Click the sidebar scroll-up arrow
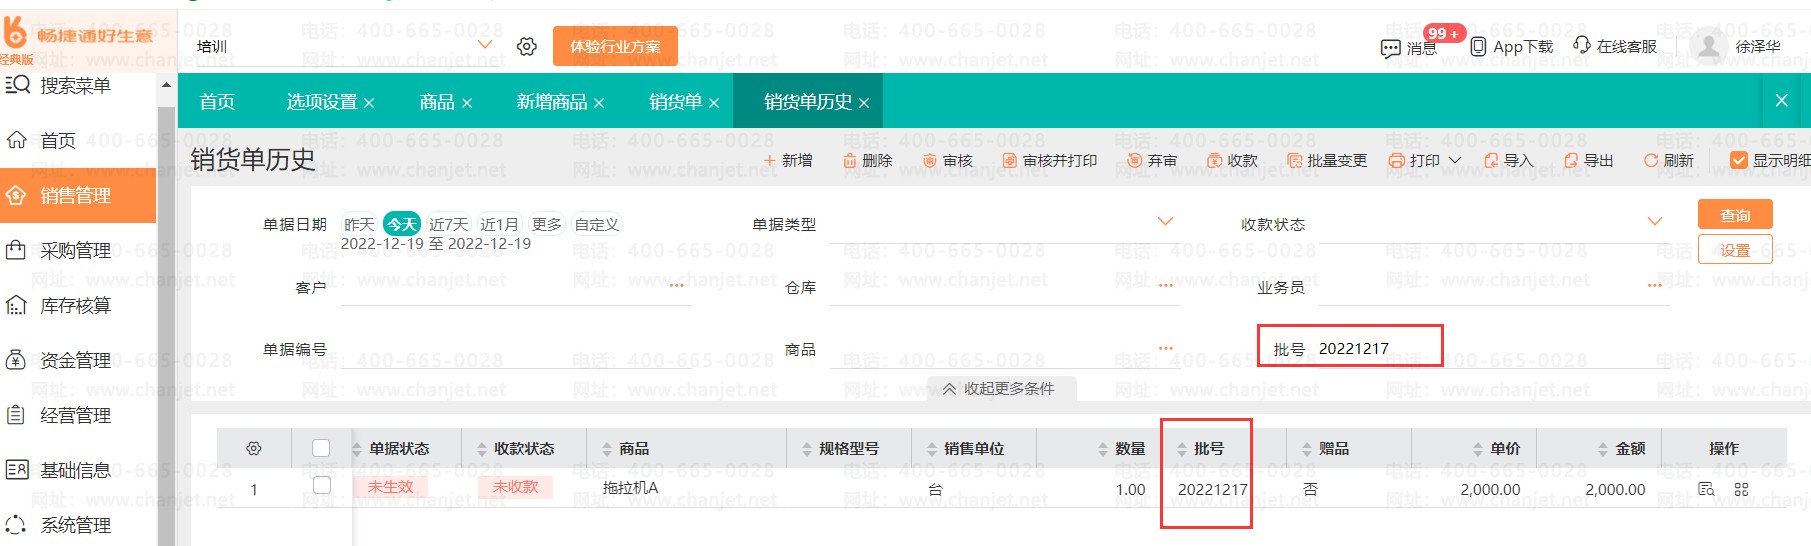Viewport: 1811px width, 546px height. point(166,86)
